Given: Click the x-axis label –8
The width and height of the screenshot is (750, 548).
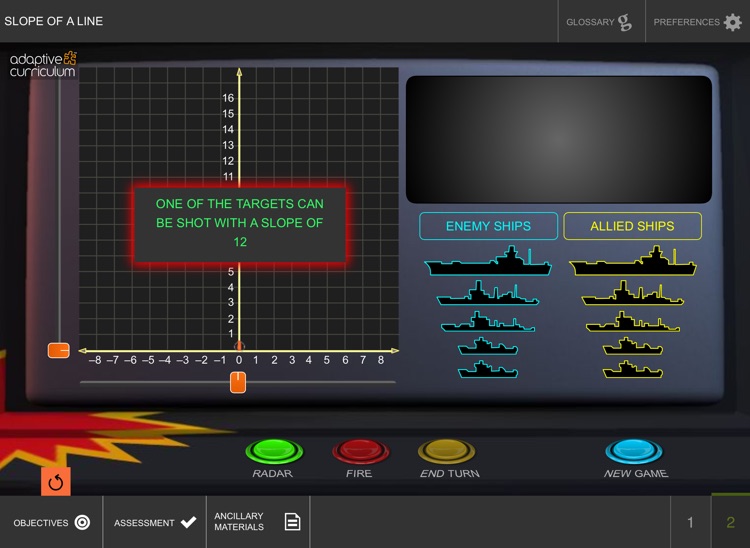Looking at the screenshot, I should click(x=95, y=360).
